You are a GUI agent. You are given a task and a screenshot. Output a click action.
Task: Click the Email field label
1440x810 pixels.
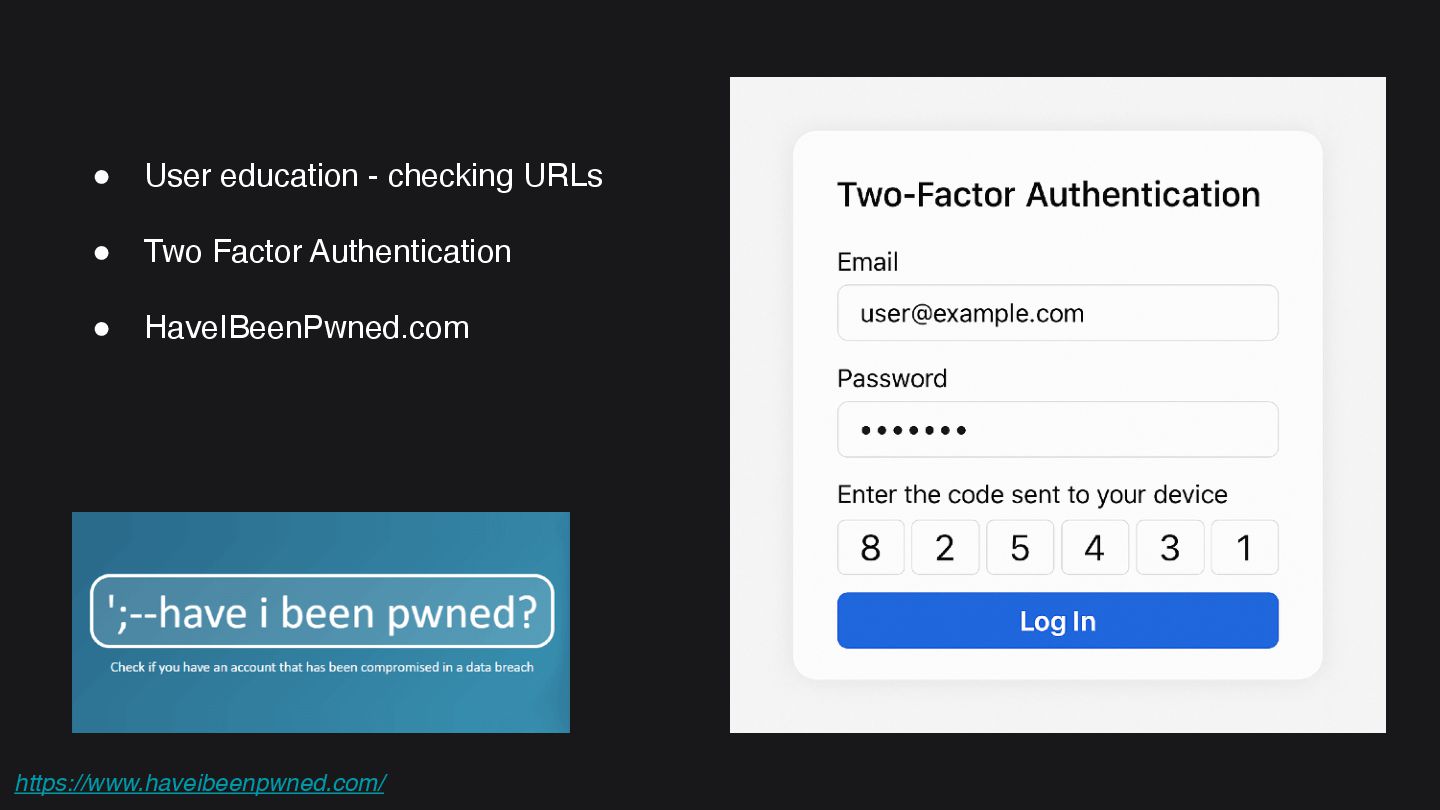pos(867,262)
